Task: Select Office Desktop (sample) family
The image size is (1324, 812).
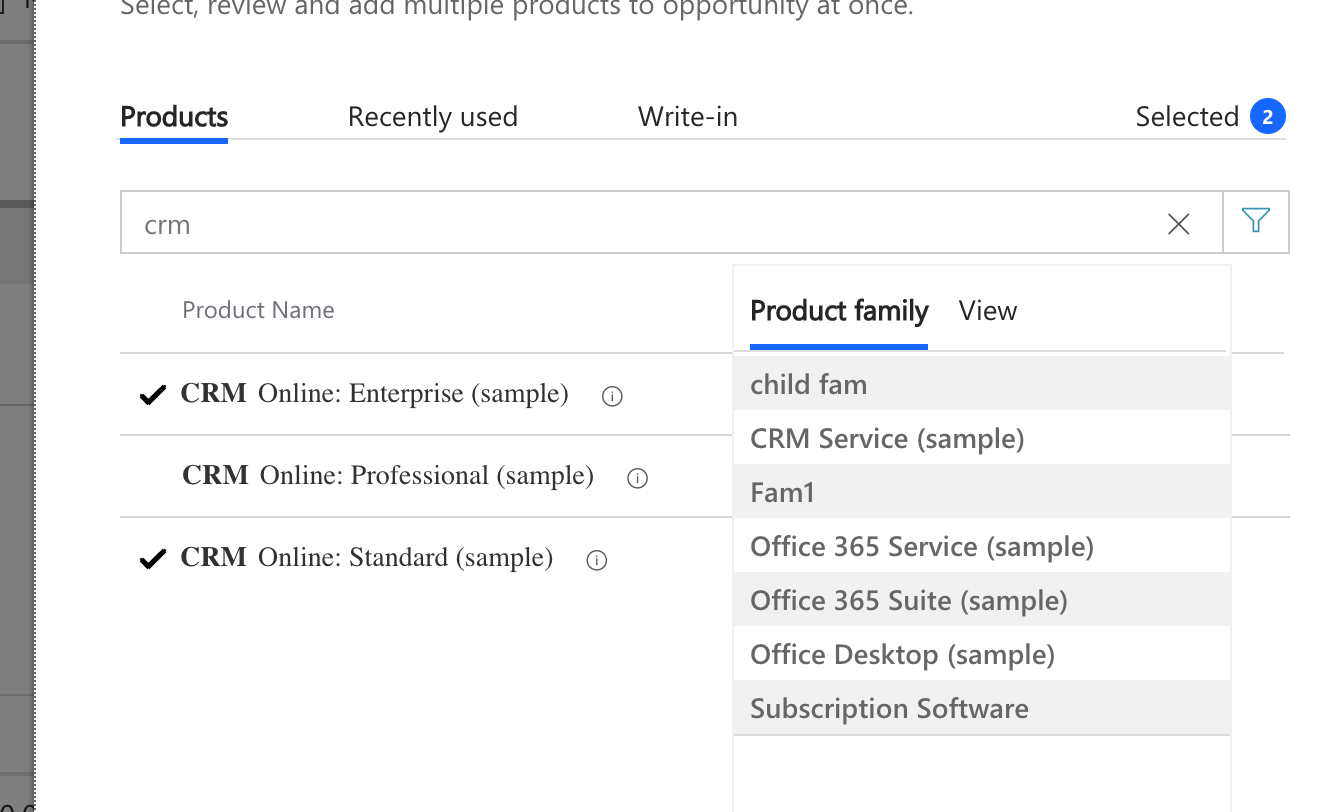Action: tap(982, 654)
